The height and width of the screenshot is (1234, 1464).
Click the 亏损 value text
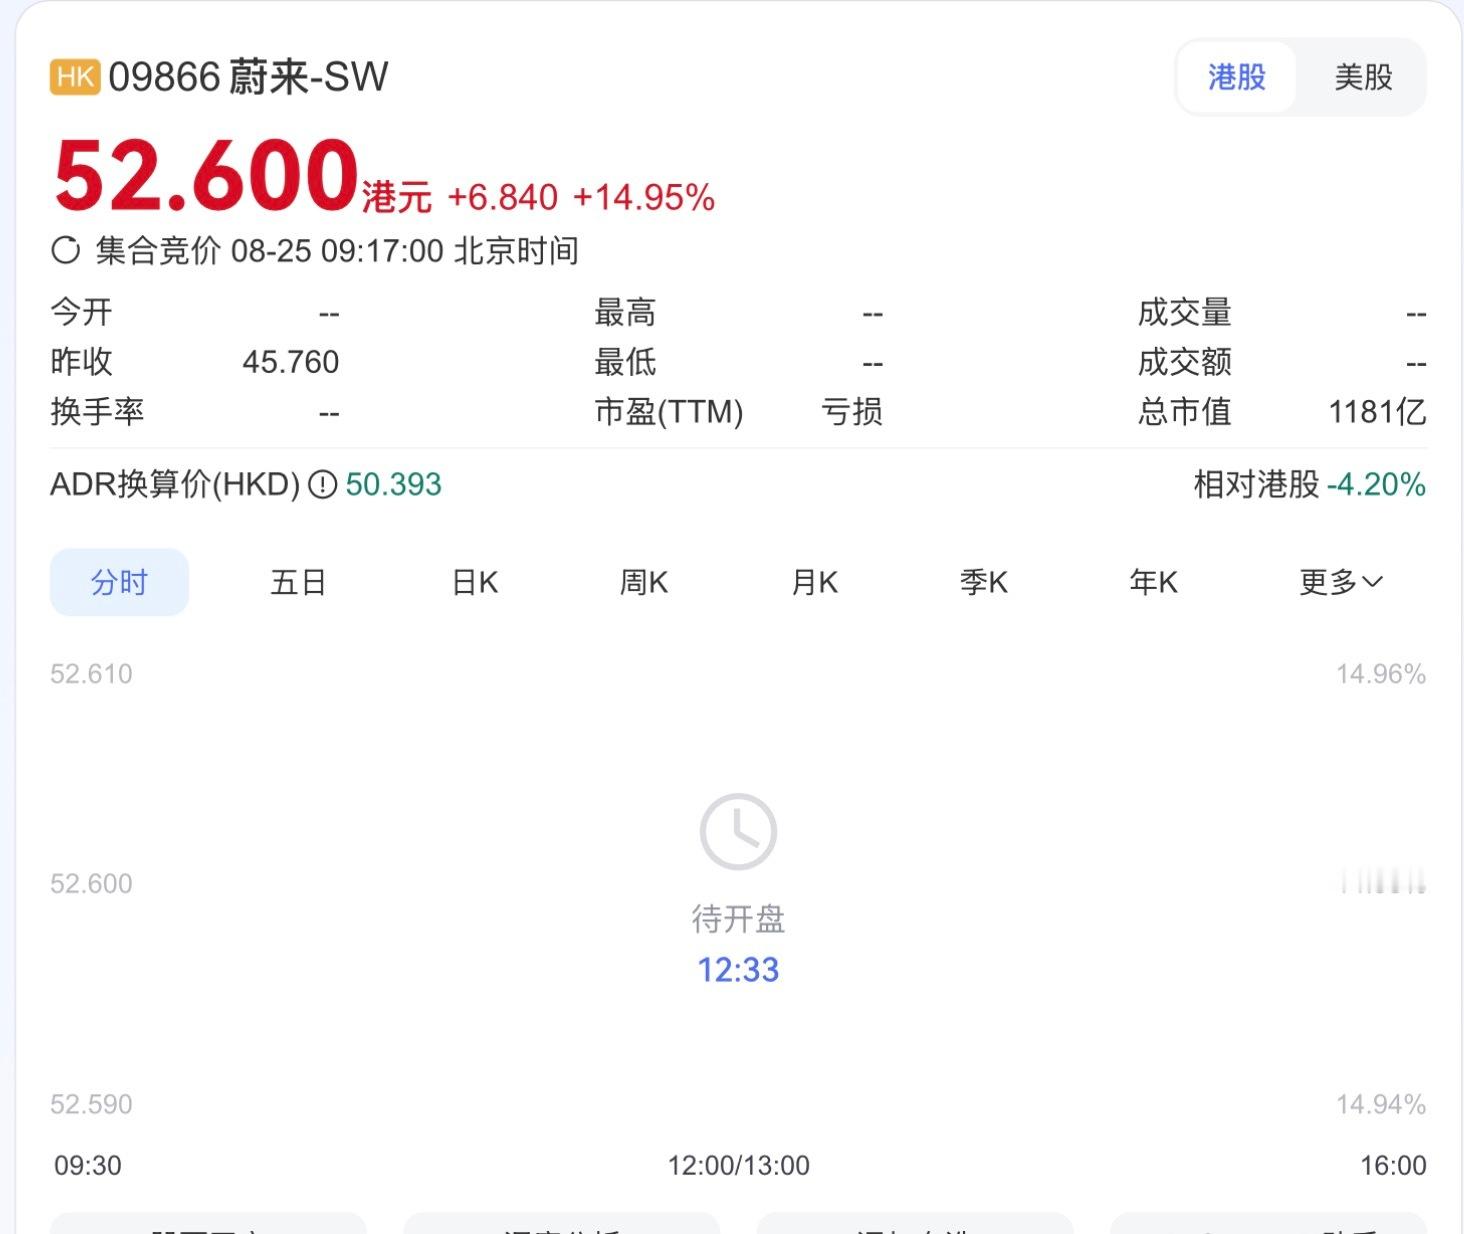[852, 412]
